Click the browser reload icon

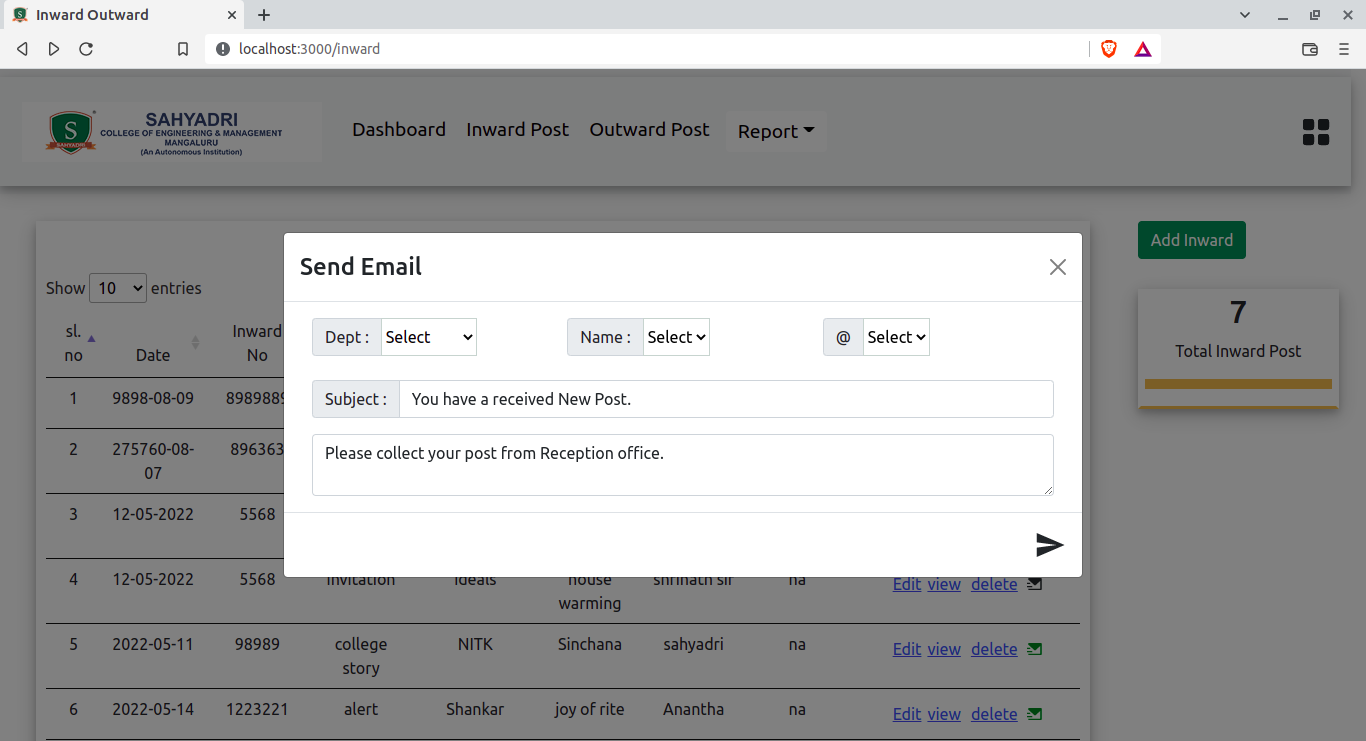86,48
